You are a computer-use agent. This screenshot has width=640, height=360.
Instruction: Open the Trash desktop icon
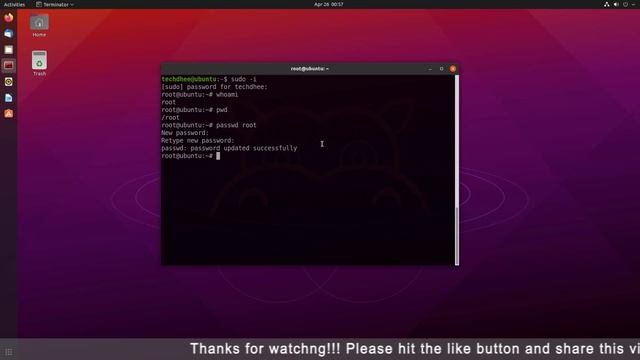point(39,63)
